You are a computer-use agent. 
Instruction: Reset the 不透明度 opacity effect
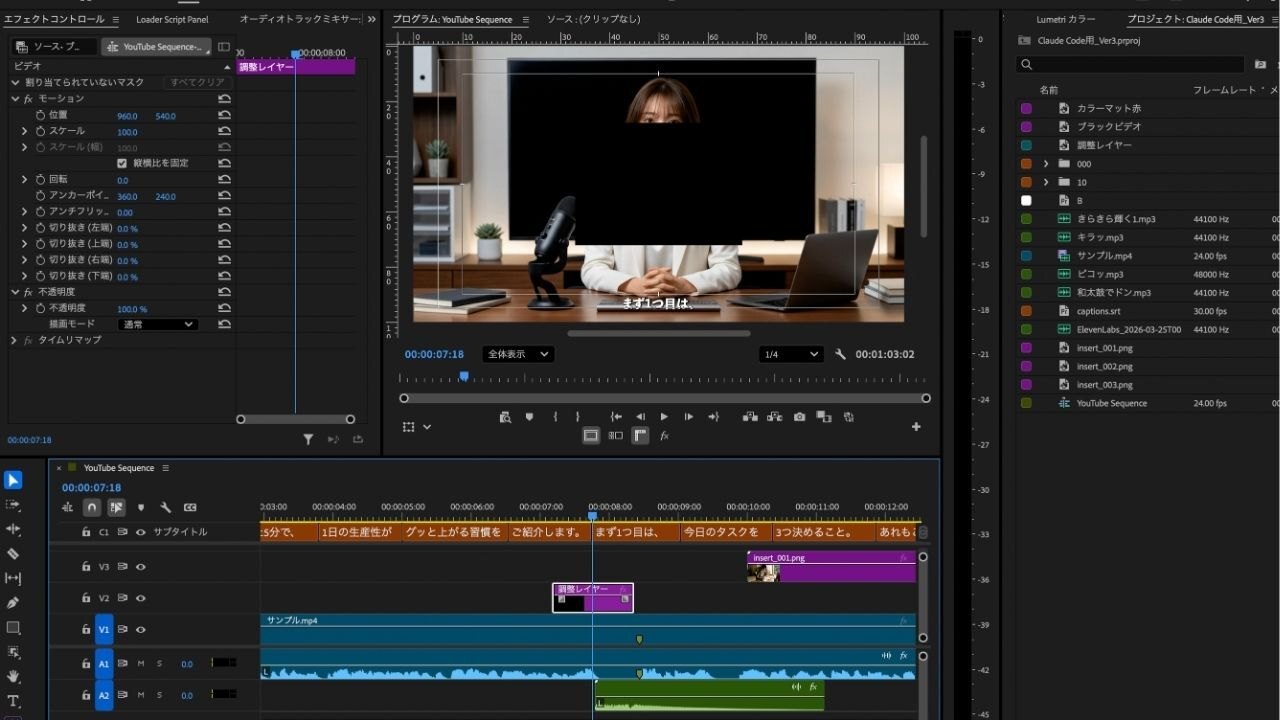pos(224,292)
